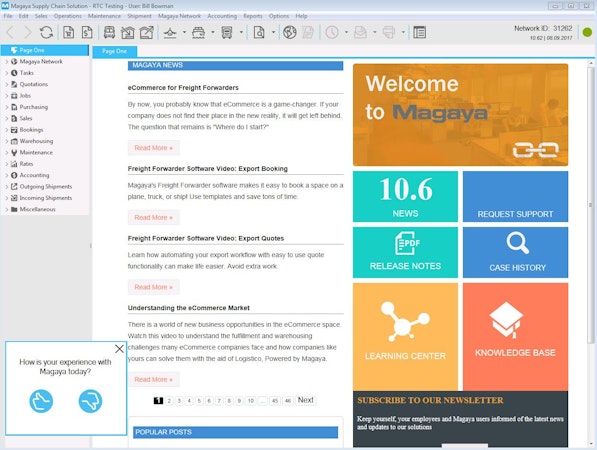The image size is (597, 450).
Task: Expand the Outgoing Shipments tree node
Action: 7,187
